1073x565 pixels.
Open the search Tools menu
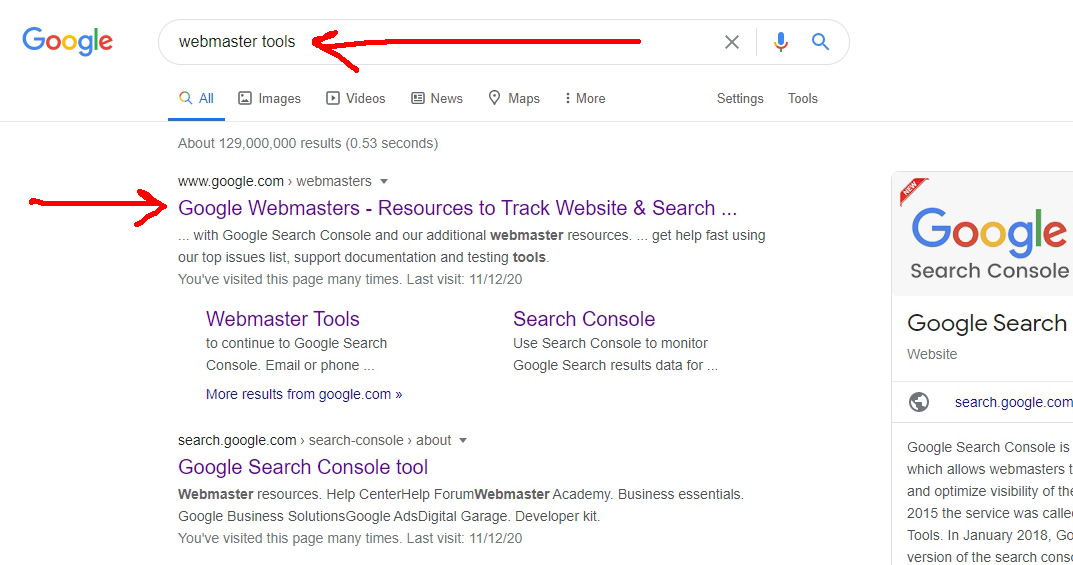[802, 98]
